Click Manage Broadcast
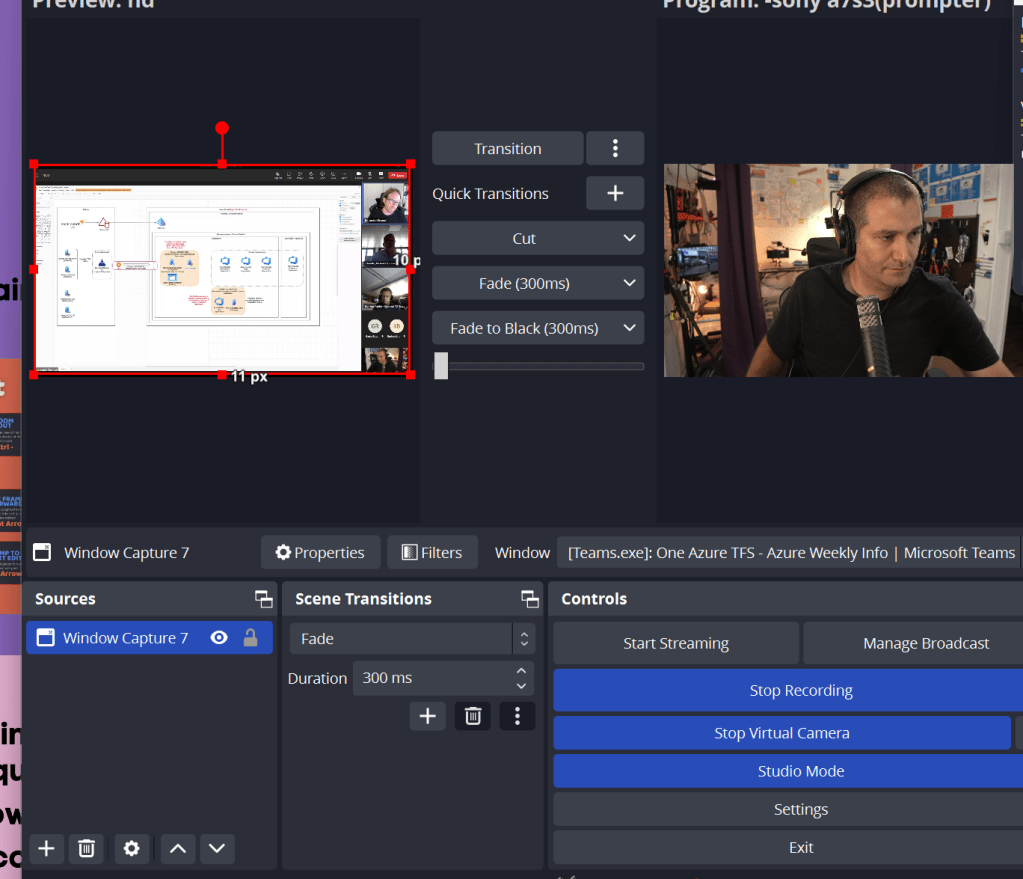The image size is (1023, 879). [x=913, y=643]
